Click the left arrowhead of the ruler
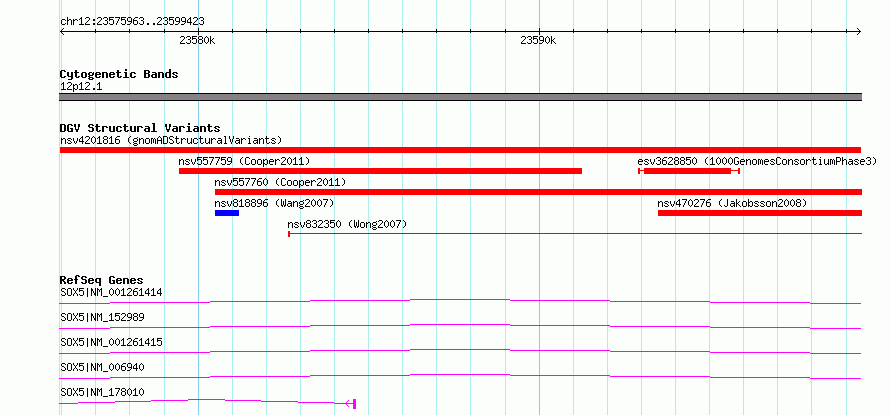Image resolution: width=890 pixels, height=415 pixels. coord(63,32)
